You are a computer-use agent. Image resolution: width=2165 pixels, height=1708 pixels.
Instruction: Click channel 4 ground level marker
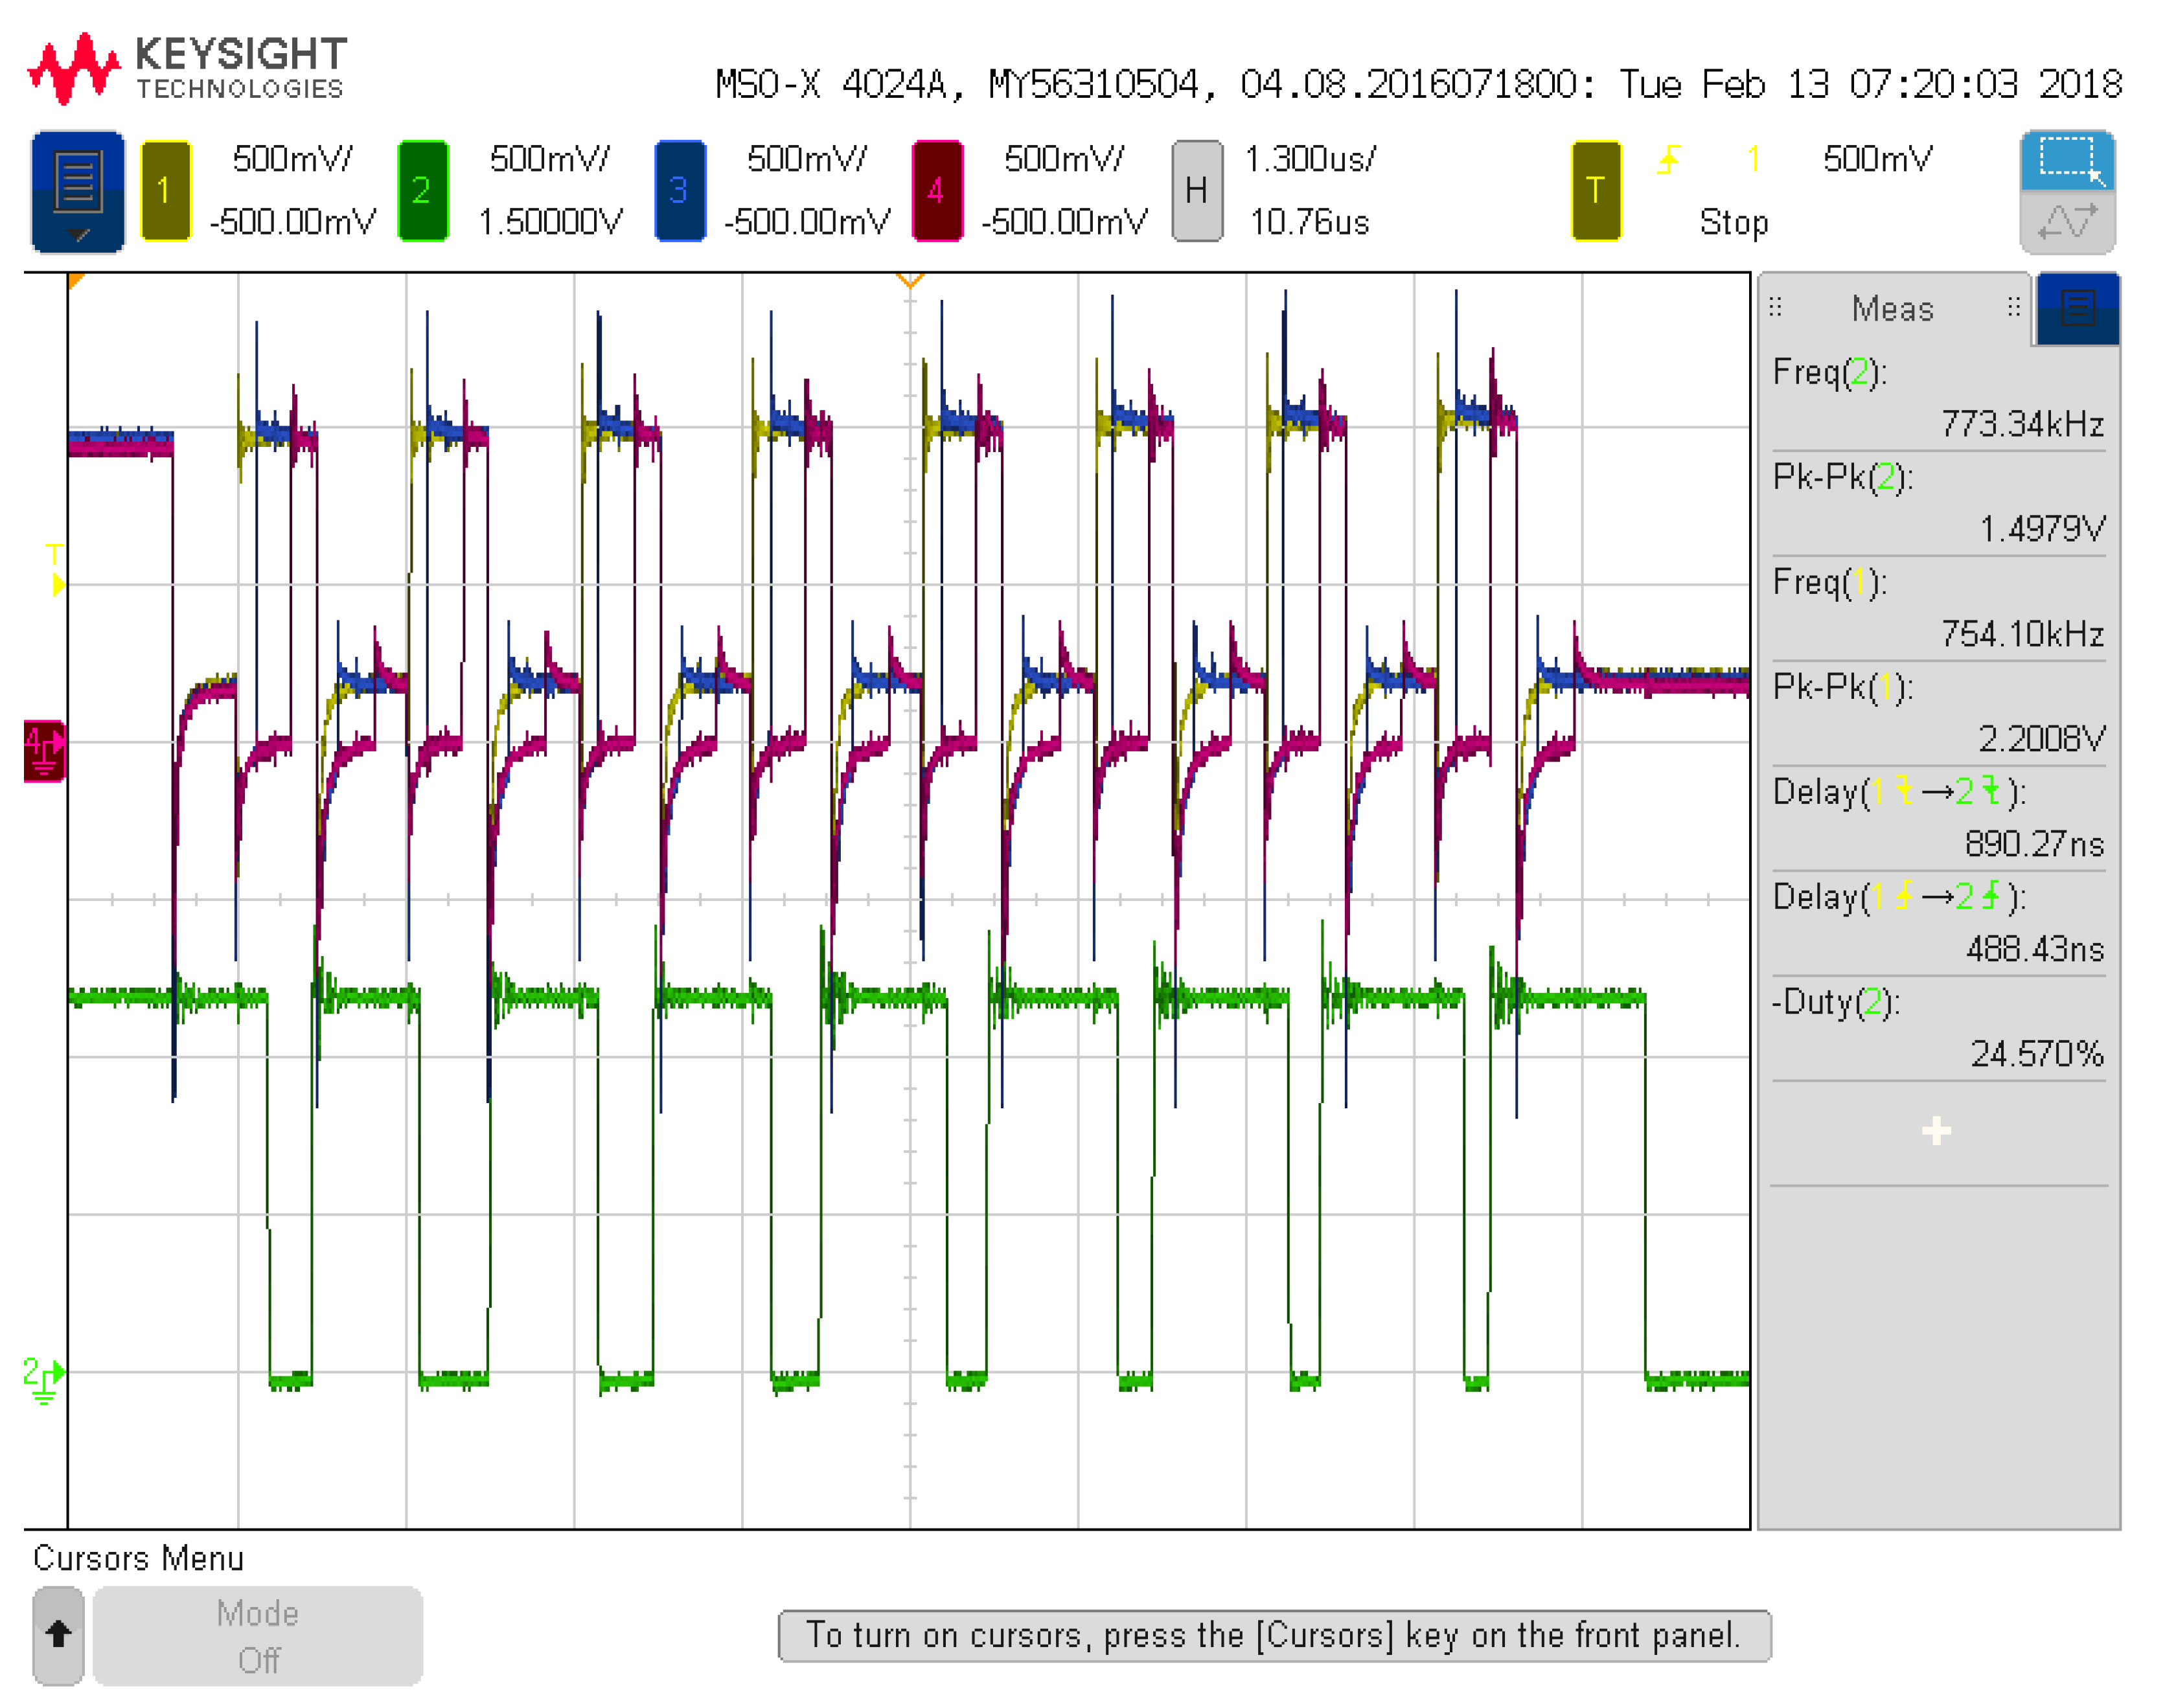point(44,750)
